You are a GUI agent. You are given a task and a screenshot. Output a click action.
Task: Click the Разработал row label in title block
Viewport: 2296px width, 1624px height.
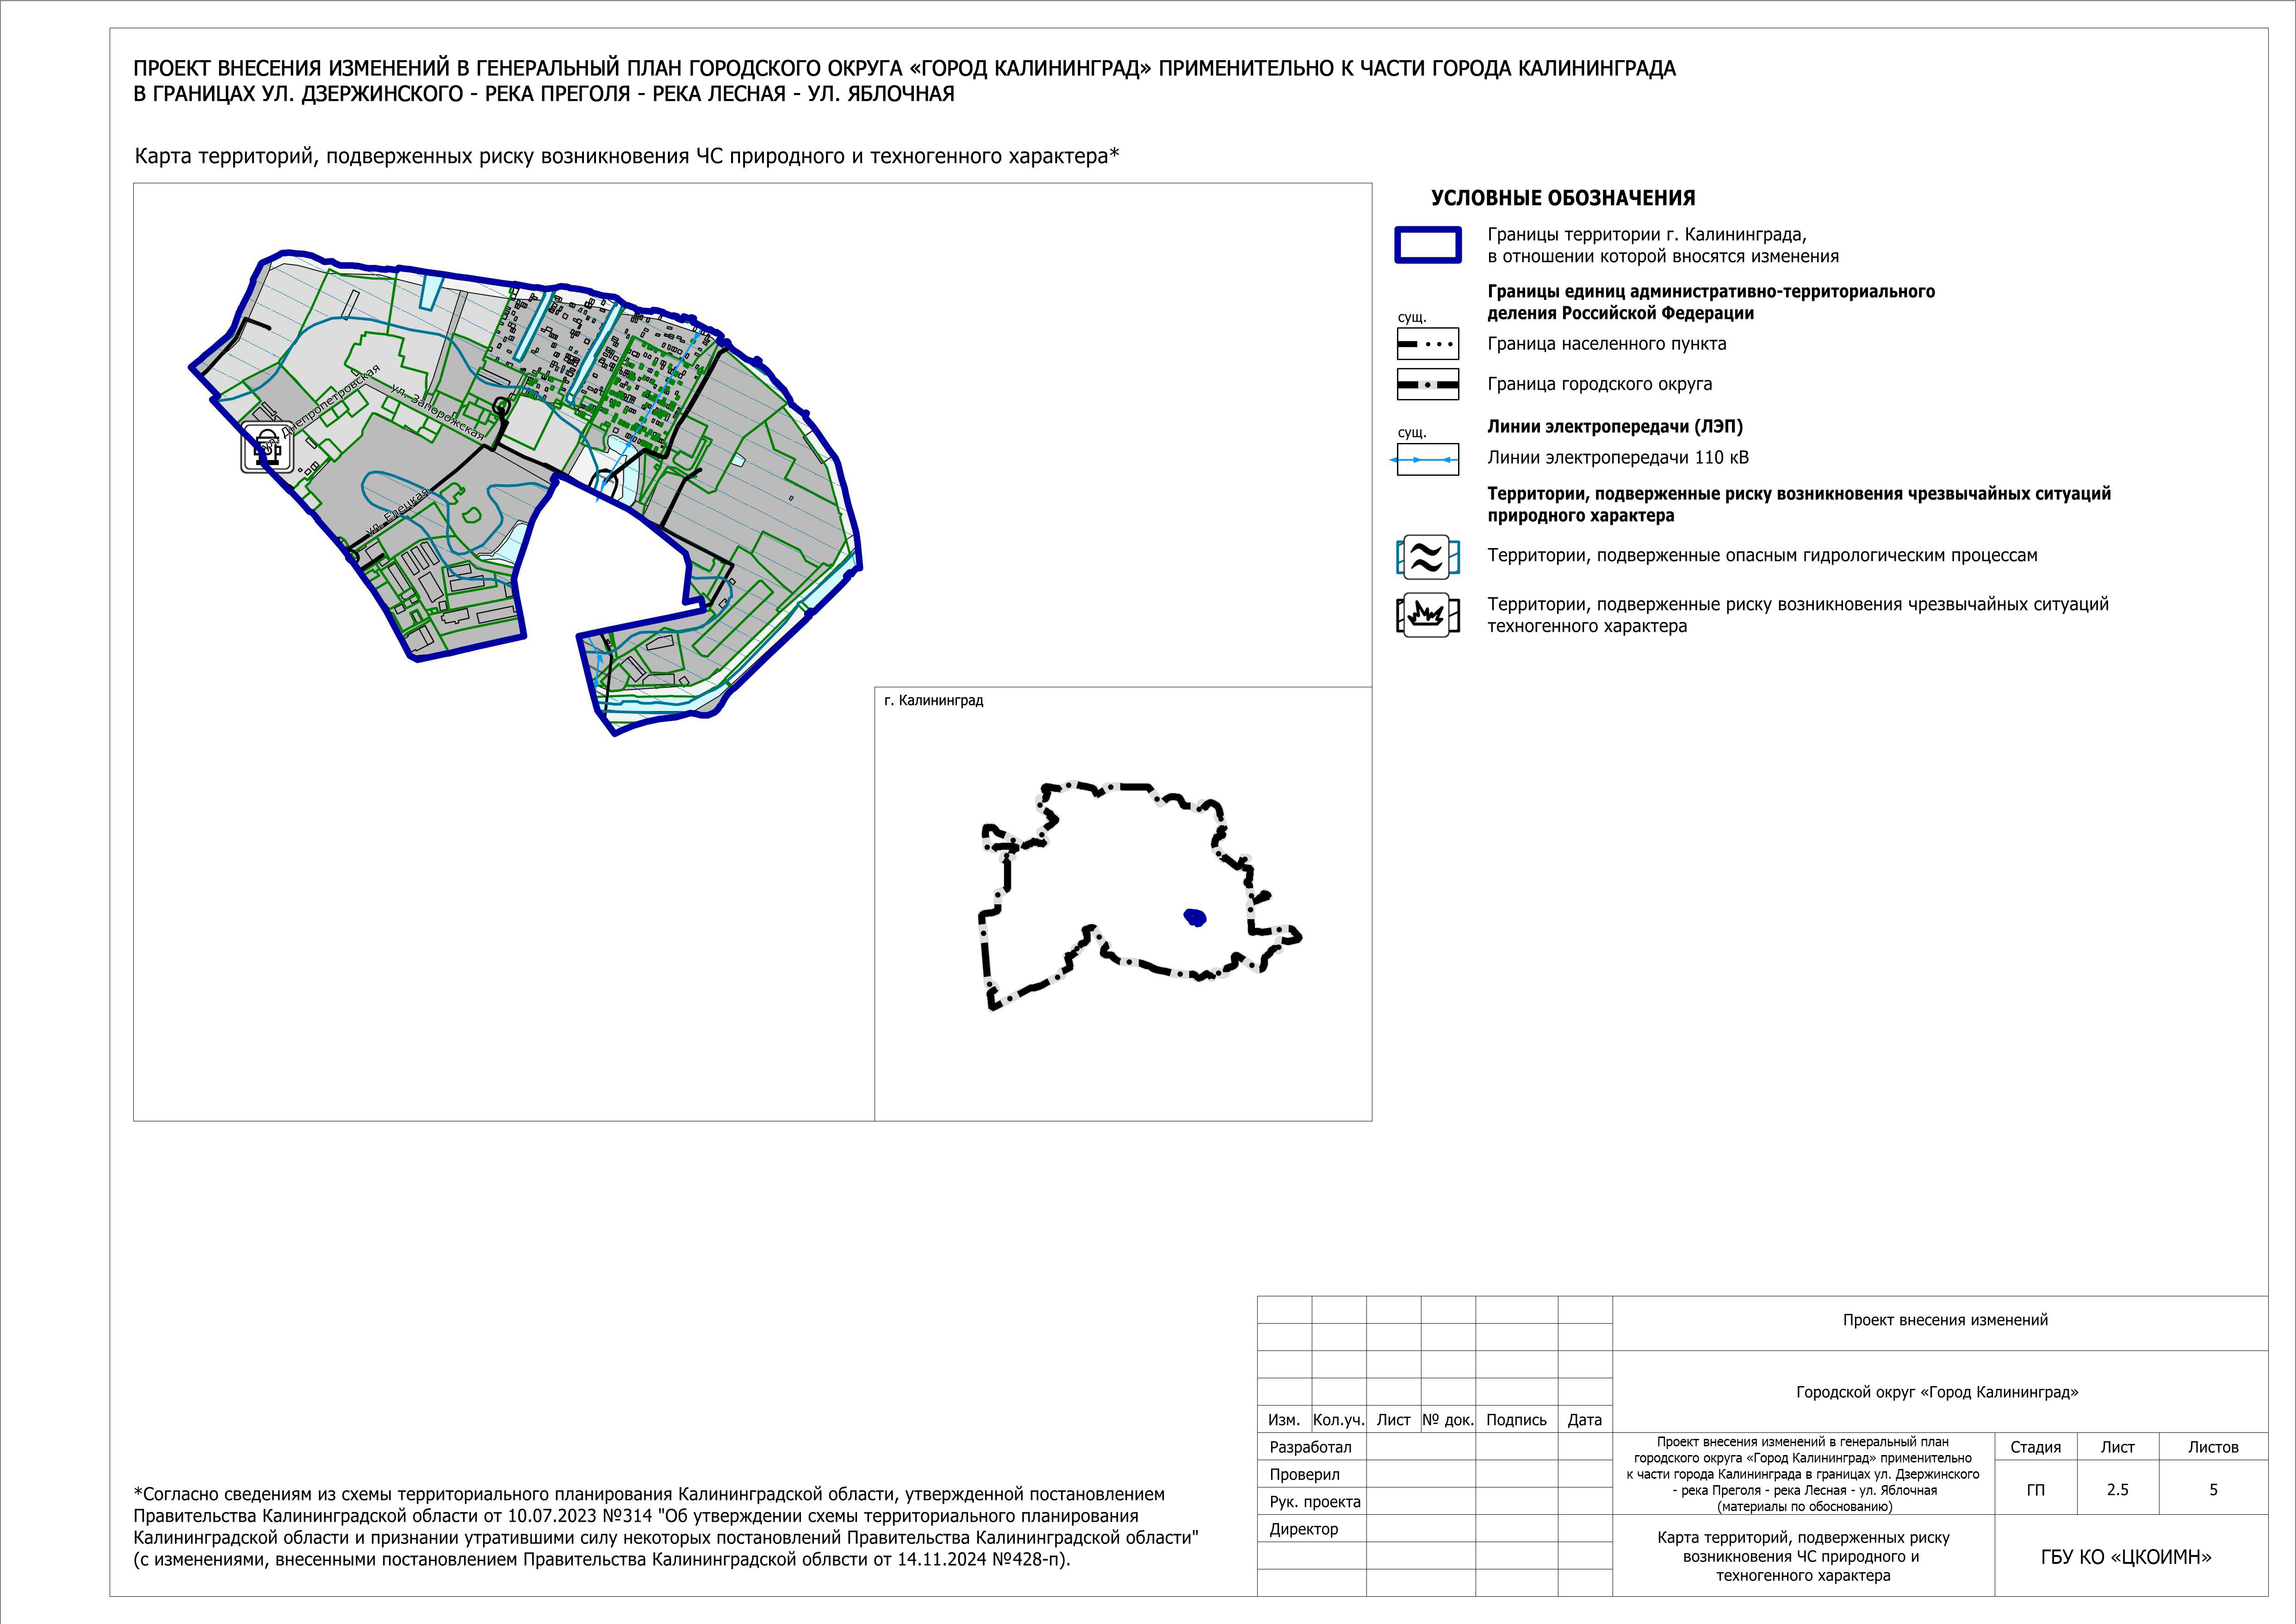[1310, 1447]
